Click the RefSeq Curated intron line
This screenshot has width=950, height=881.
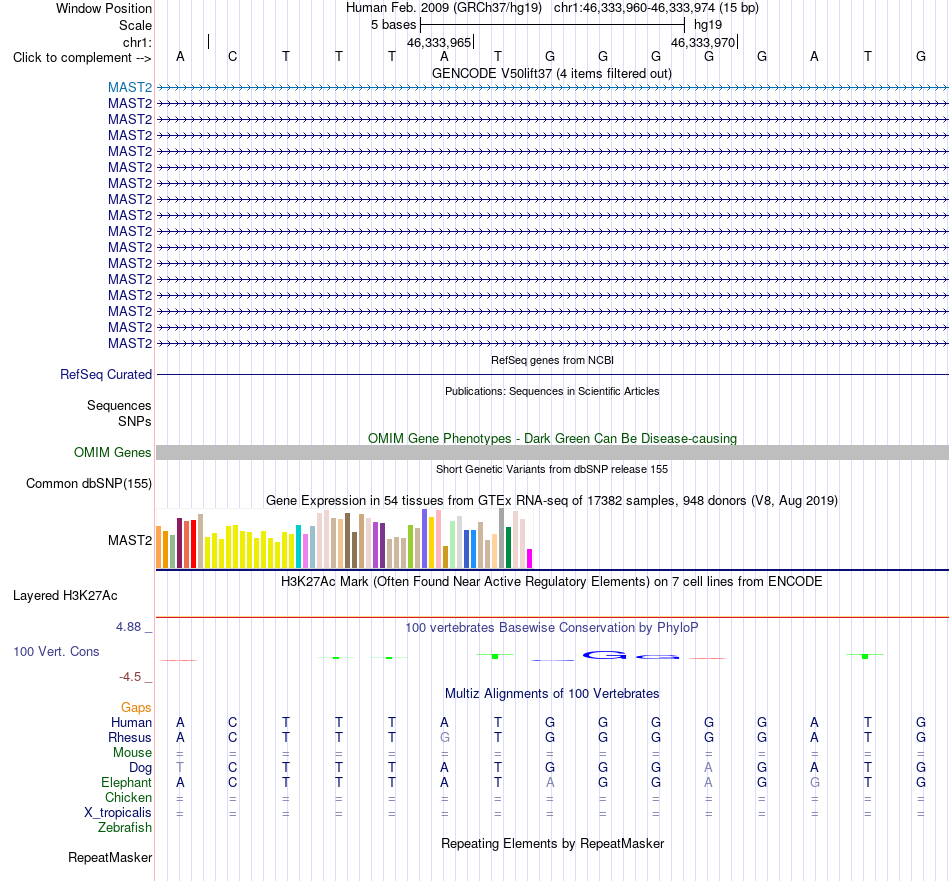[552, 374]
